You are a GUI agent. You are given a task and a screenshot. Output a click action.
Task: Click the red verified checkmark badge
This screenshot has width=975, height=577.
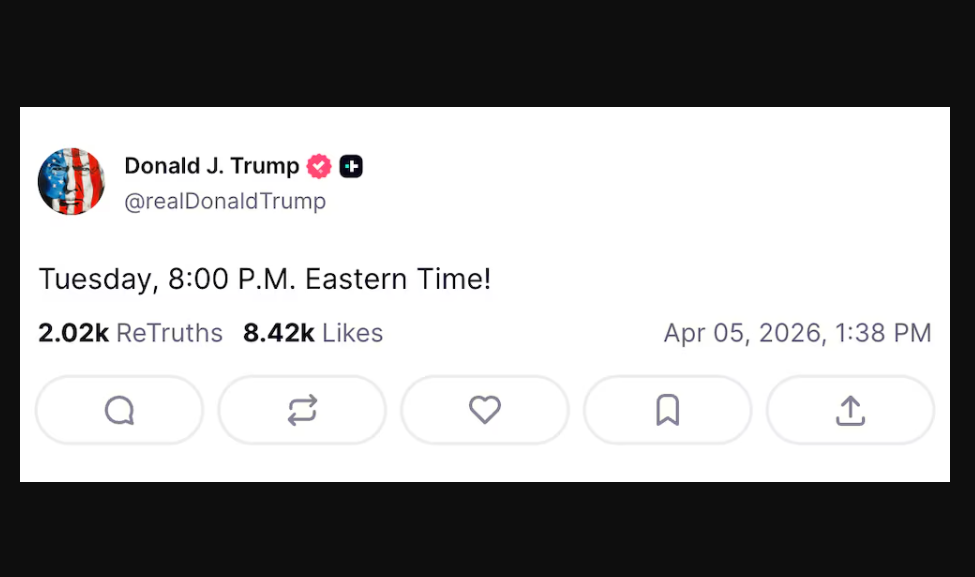point(319,166)
